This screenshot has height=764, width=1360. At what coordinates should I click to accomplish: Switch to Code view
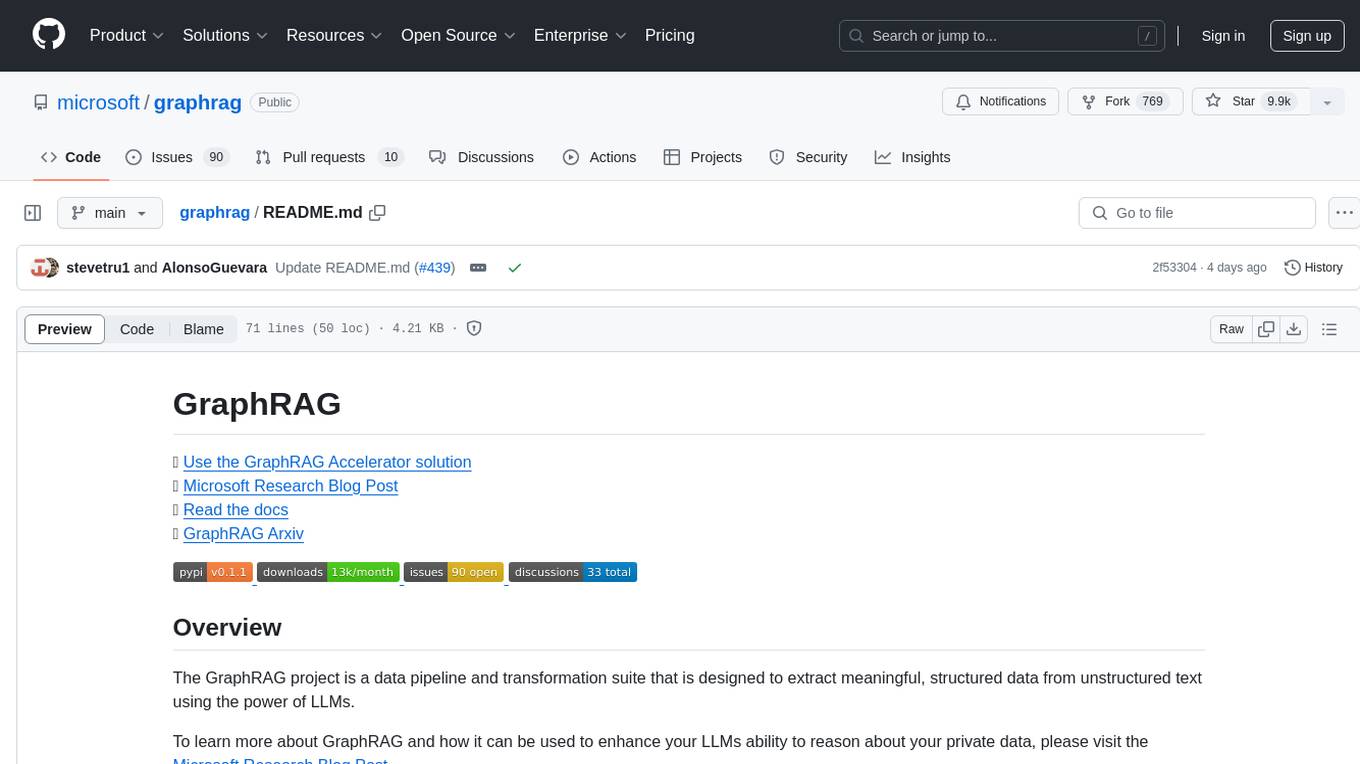point(137,329)
